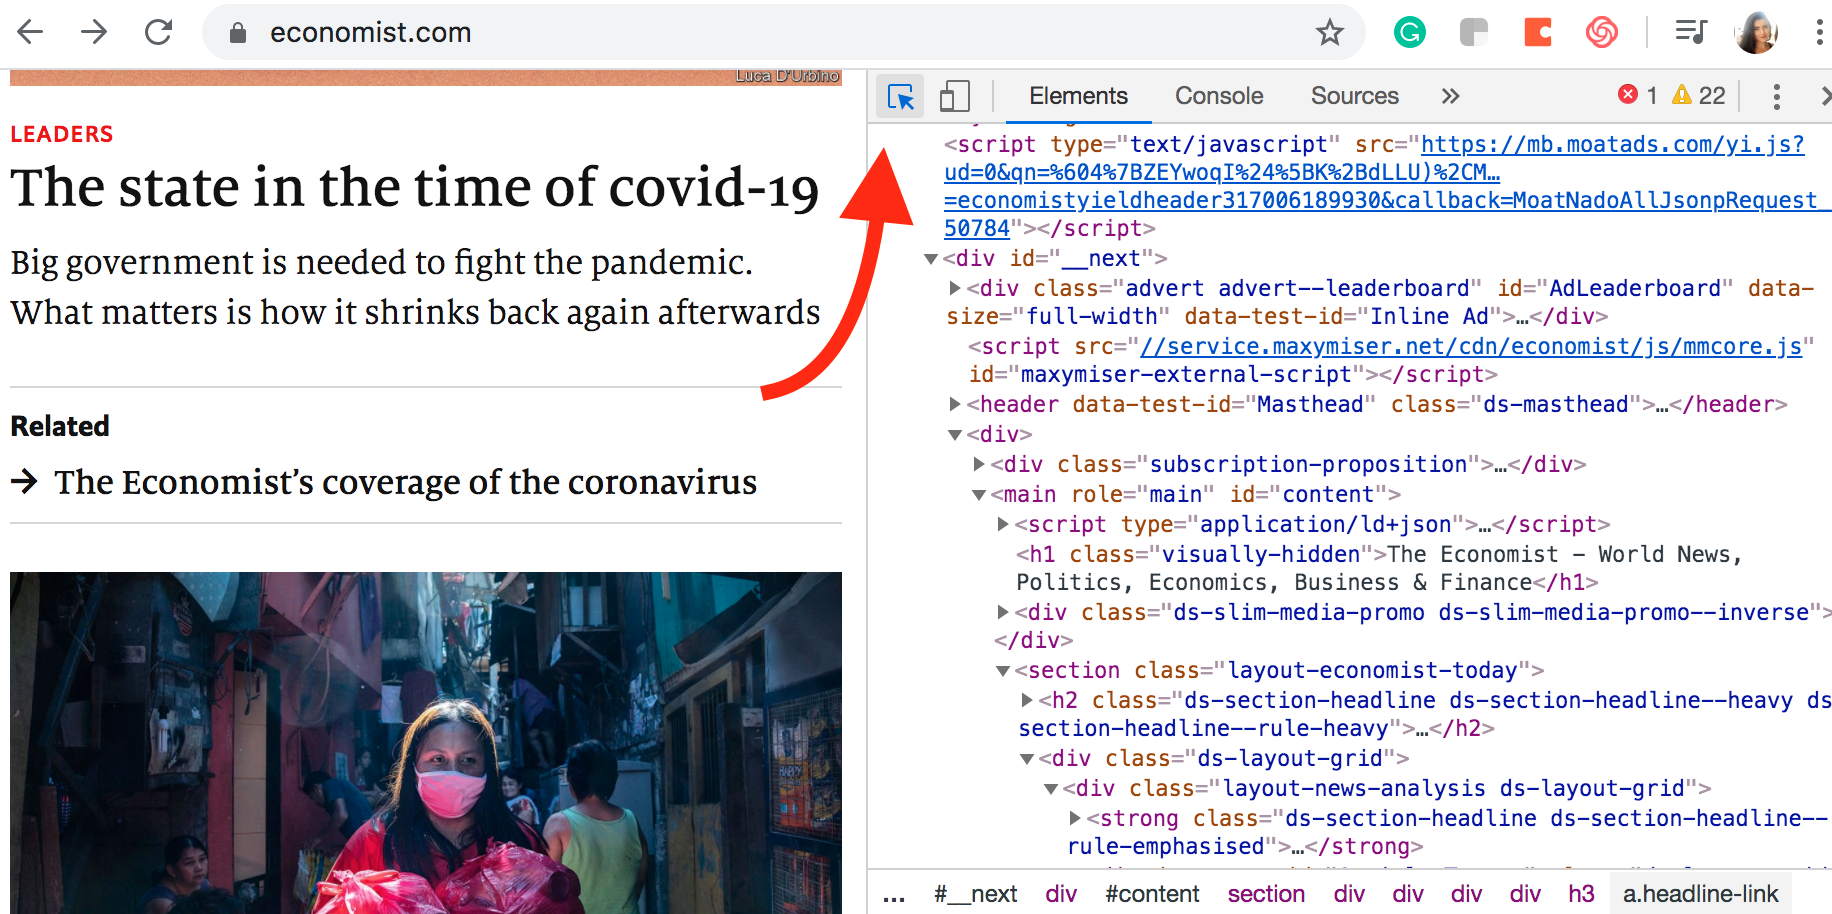Image resolution: width=1832 pixels, height=914 pixels.
Task: Collapse the ds-layout-grid div node
Action: click(1027, 759)
